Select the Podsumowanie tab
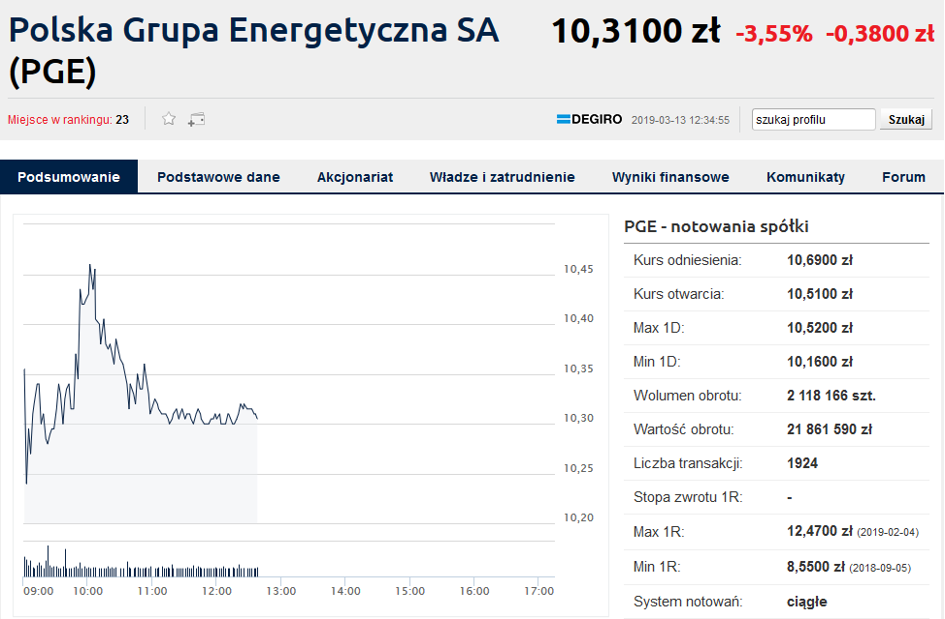 pyautogui.click(x=69, y=177)
